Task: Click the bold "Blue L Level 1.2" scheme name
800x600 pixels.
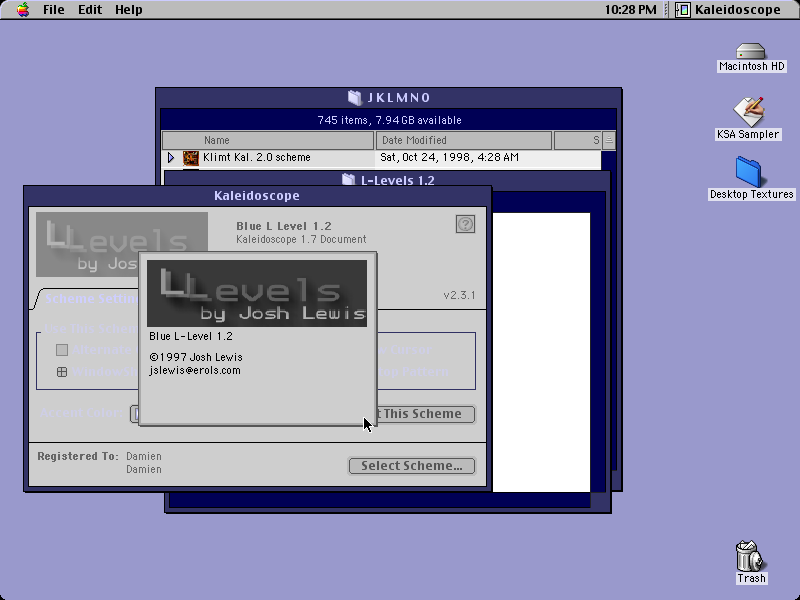Action: click(x=284, y=226)
